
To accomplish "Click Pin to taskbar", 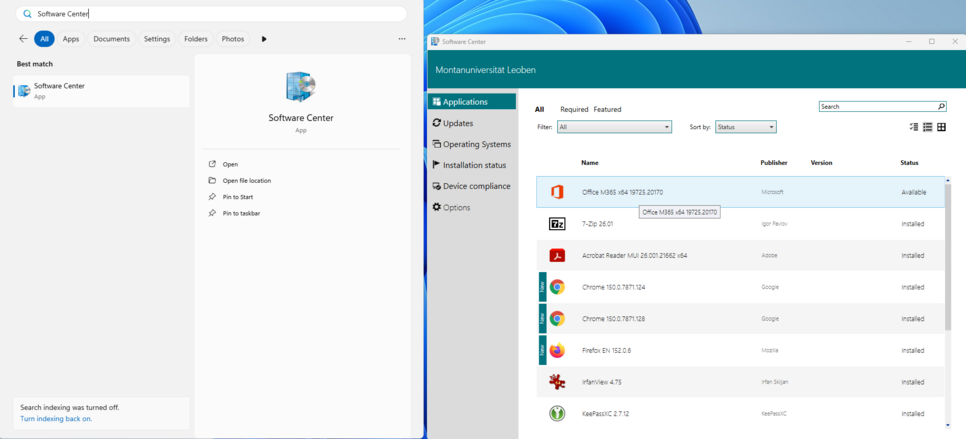I will click(241, 213).
